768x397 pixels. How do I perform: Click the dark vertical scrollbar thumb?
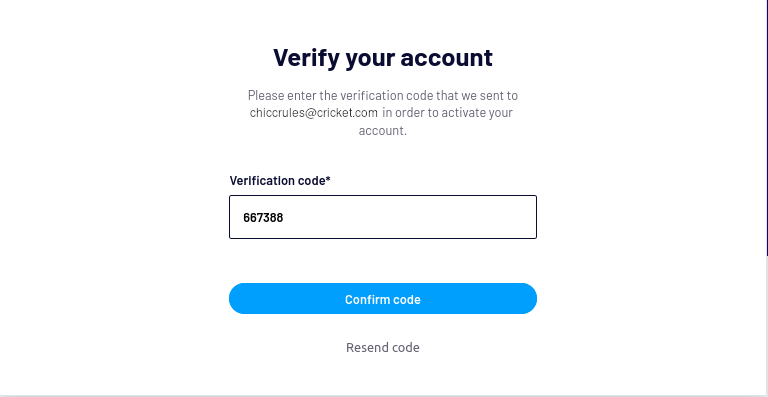(767, 127)
